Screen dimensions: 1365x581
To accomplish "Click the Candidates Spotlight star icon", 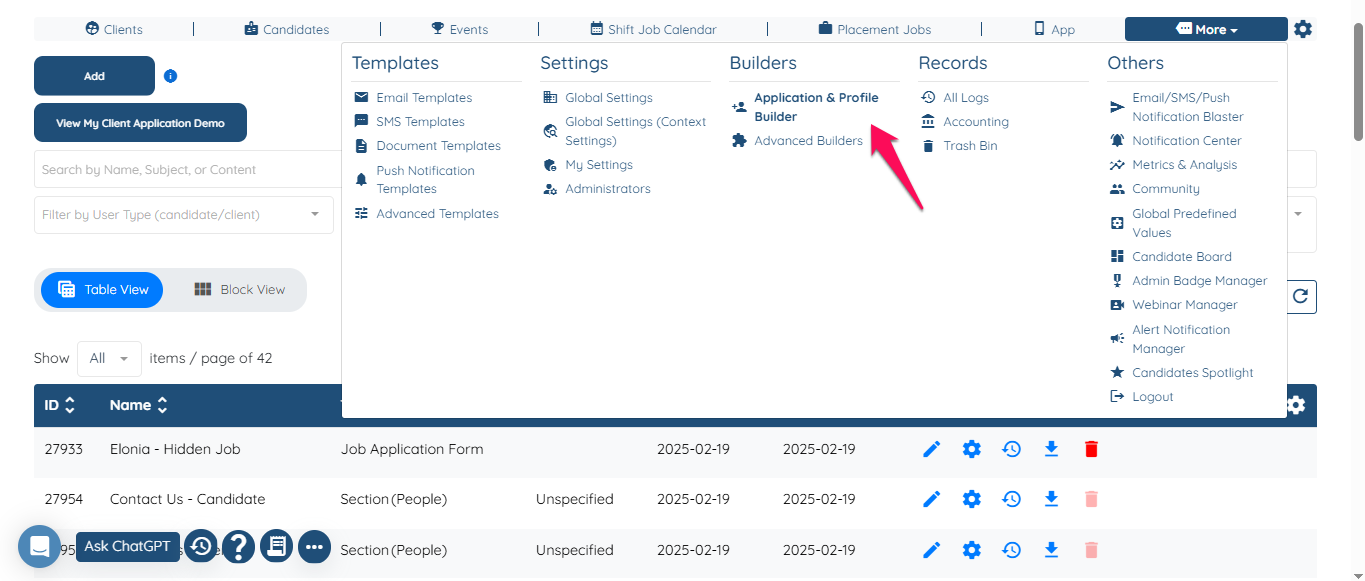I will pyautogui.click(x=1117, y=372).
